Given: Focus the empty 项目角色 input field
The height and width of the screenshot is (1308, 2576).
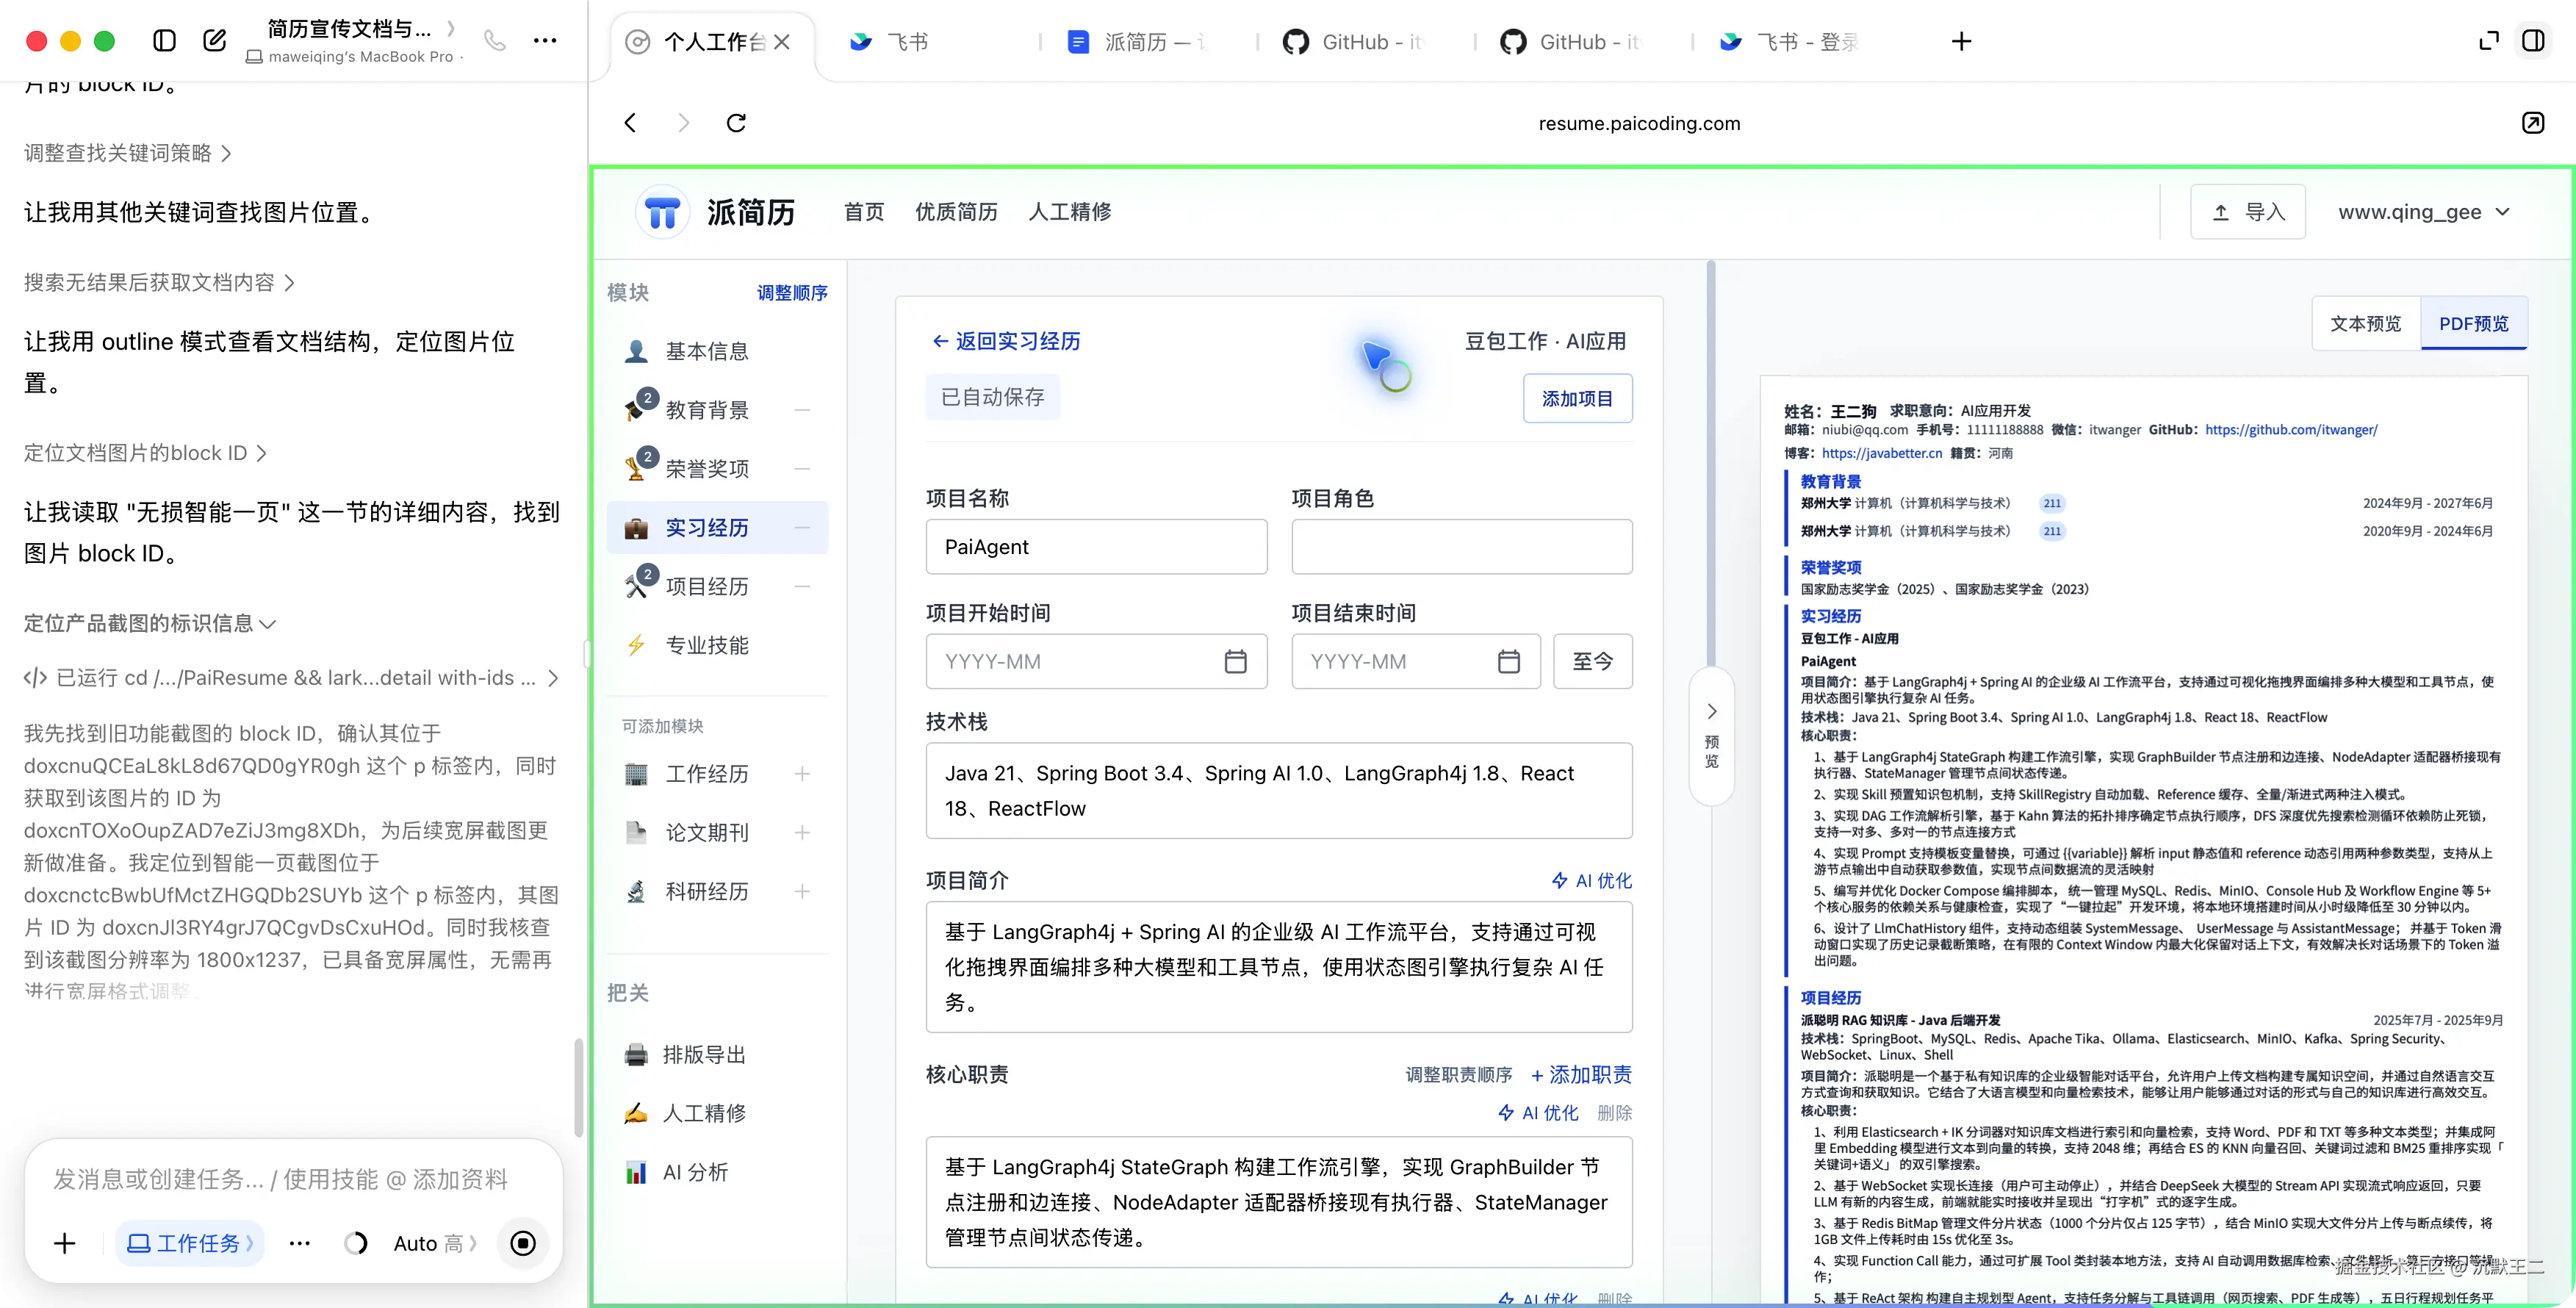Looking at the screenshot, I should (x=1461, y=547).
